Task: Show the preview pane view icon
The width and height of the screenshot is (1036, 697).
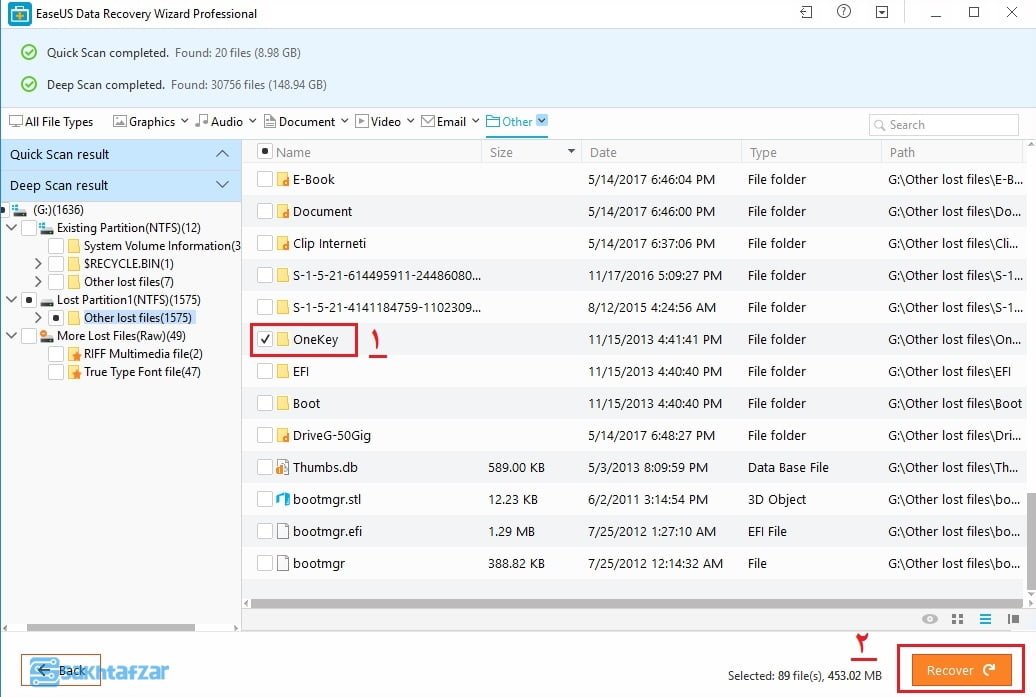Action: 1013,619
